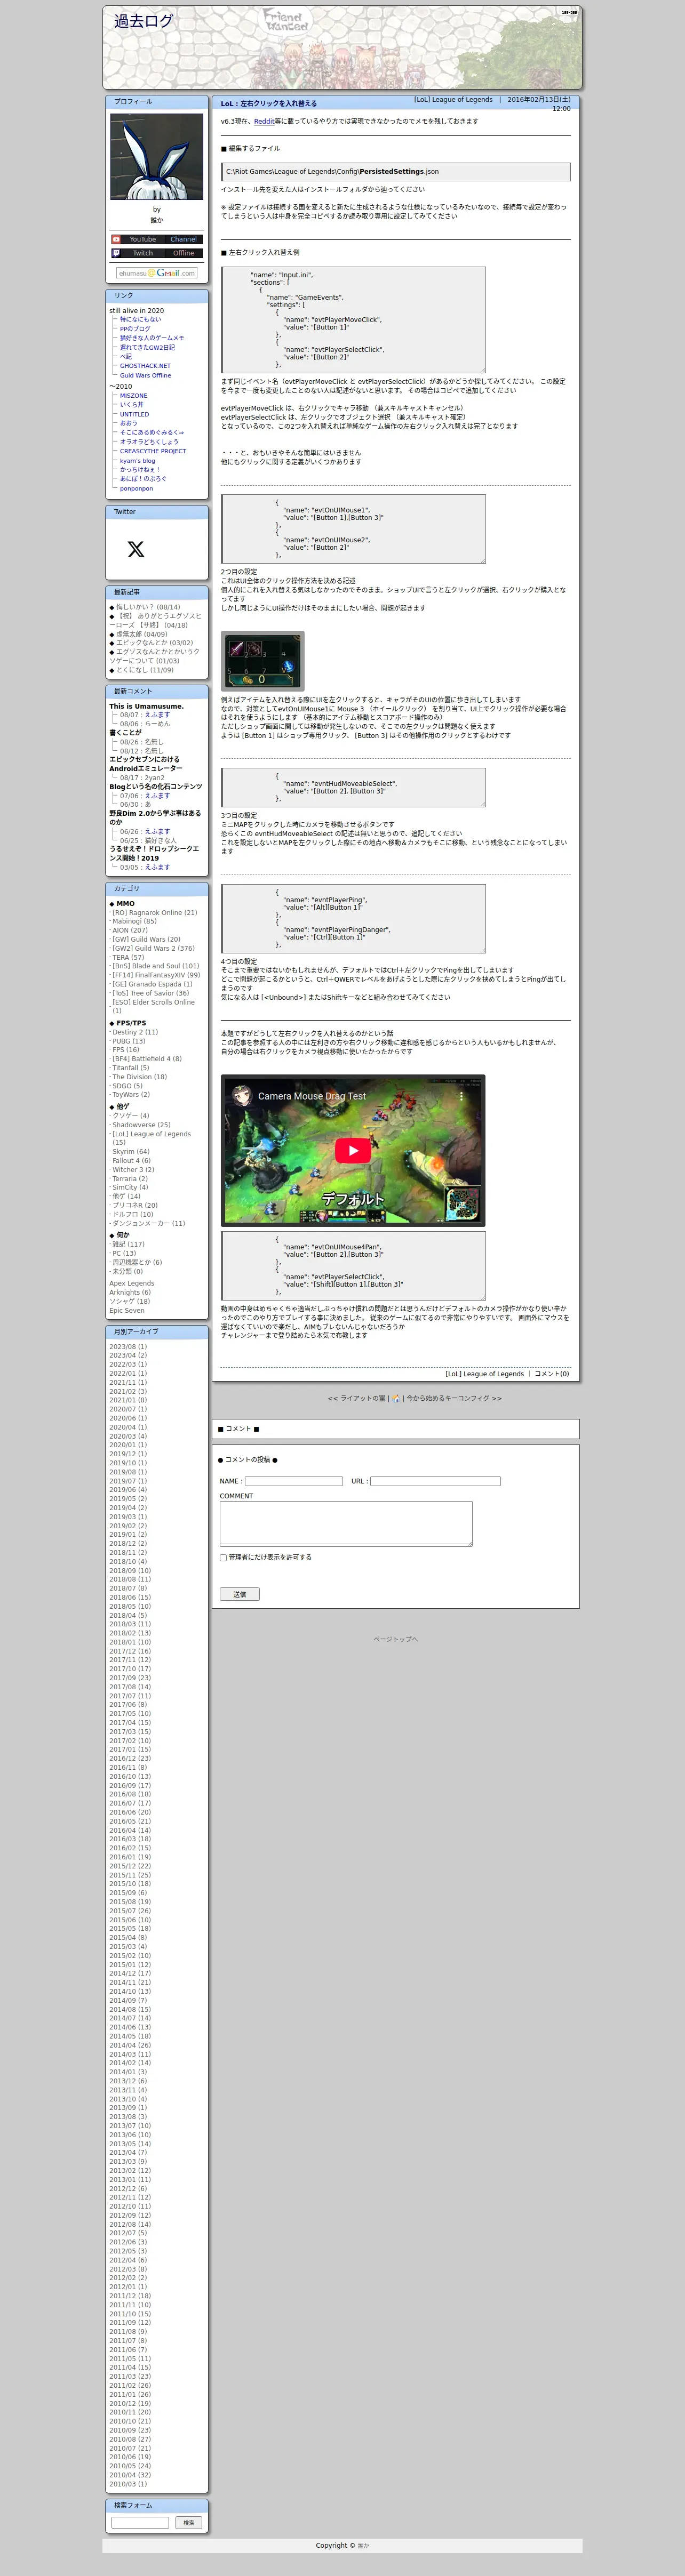The height and width of the screenshot is (2576, 685).
Task: Click the NAME input field
Action: (293, 1481)
